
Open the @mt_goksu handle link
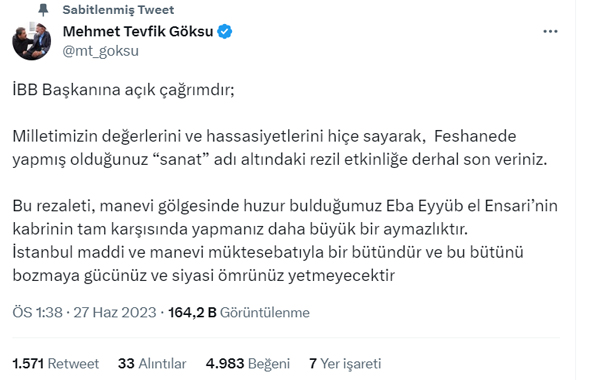click(x=101, y=51)
